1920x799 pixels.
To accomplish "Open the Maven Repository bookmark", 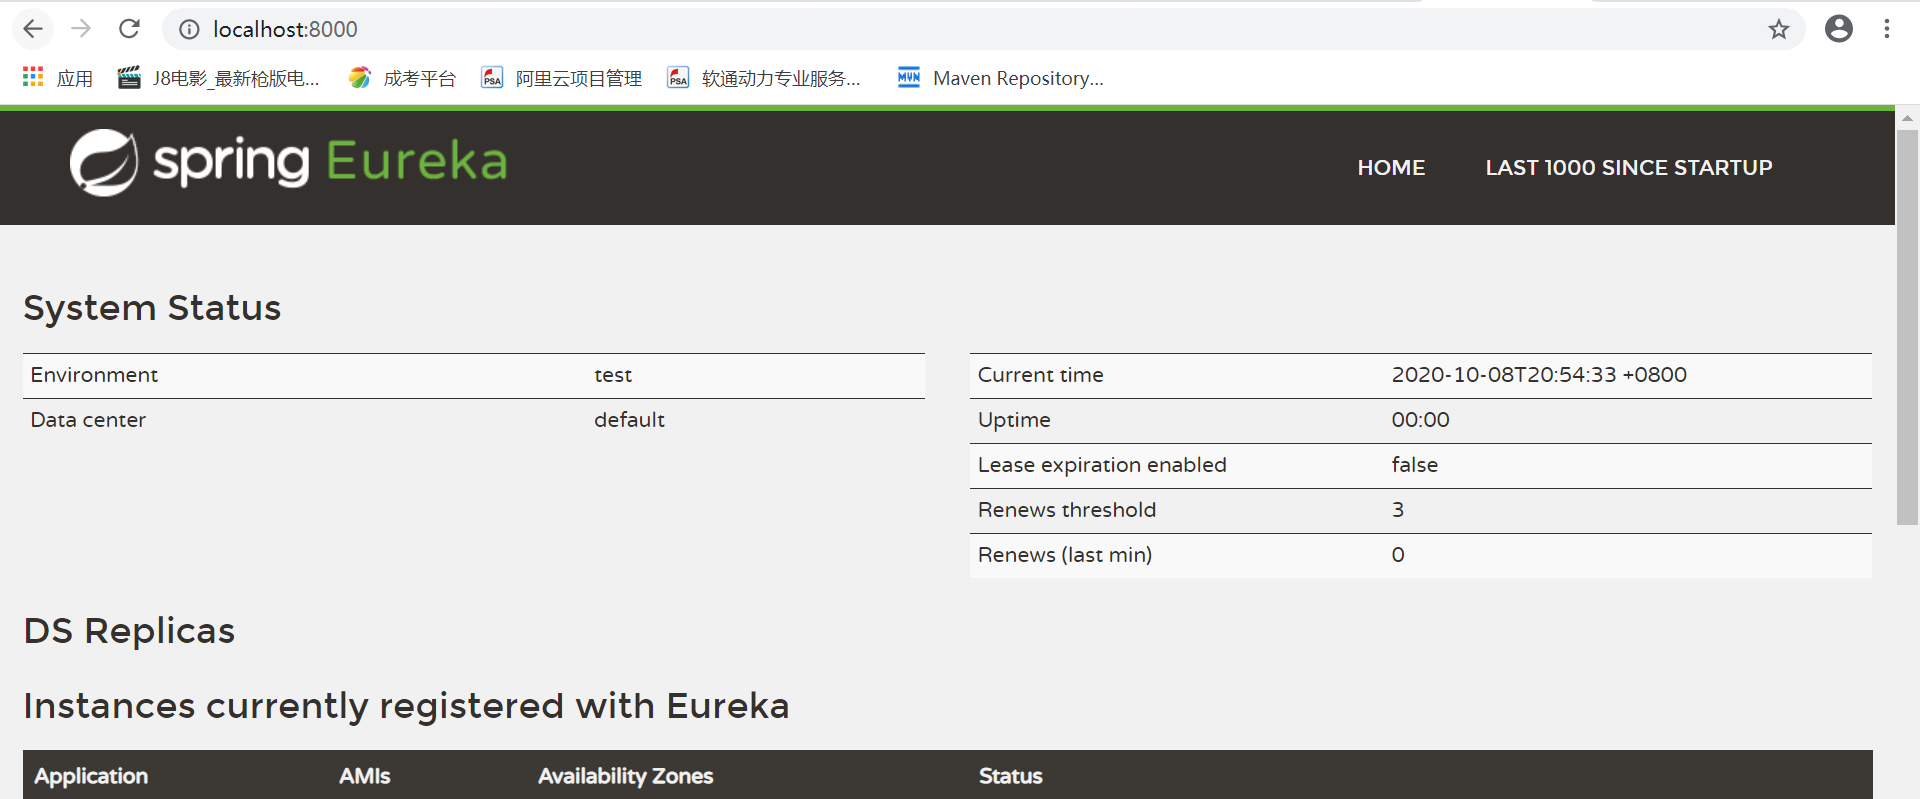I will 1000,78.
